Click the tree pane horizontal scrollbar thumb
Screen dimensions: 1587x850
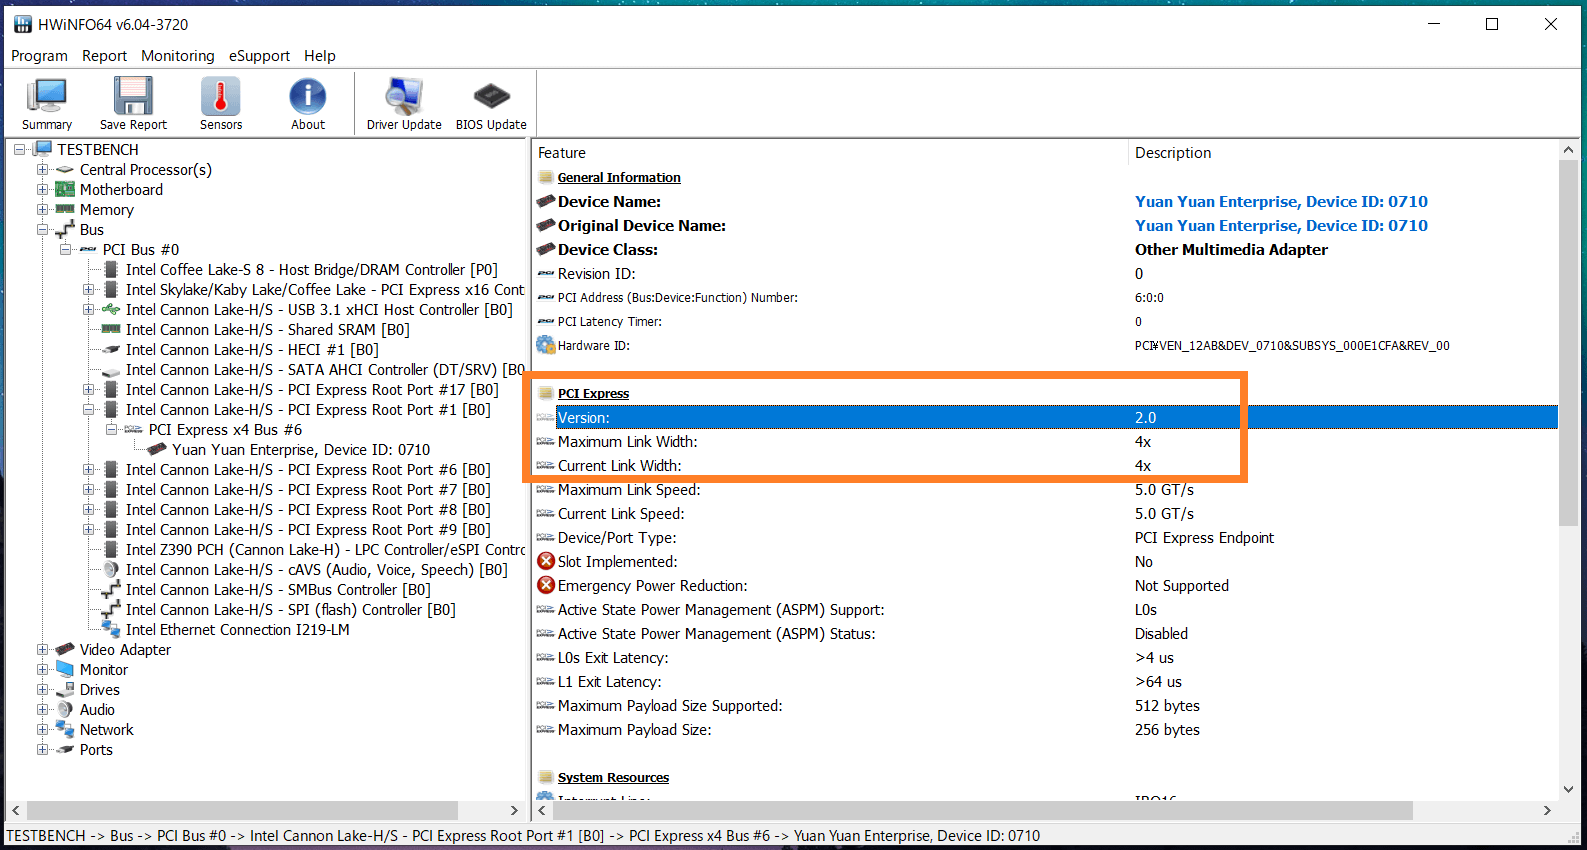(x=242, y=810)
